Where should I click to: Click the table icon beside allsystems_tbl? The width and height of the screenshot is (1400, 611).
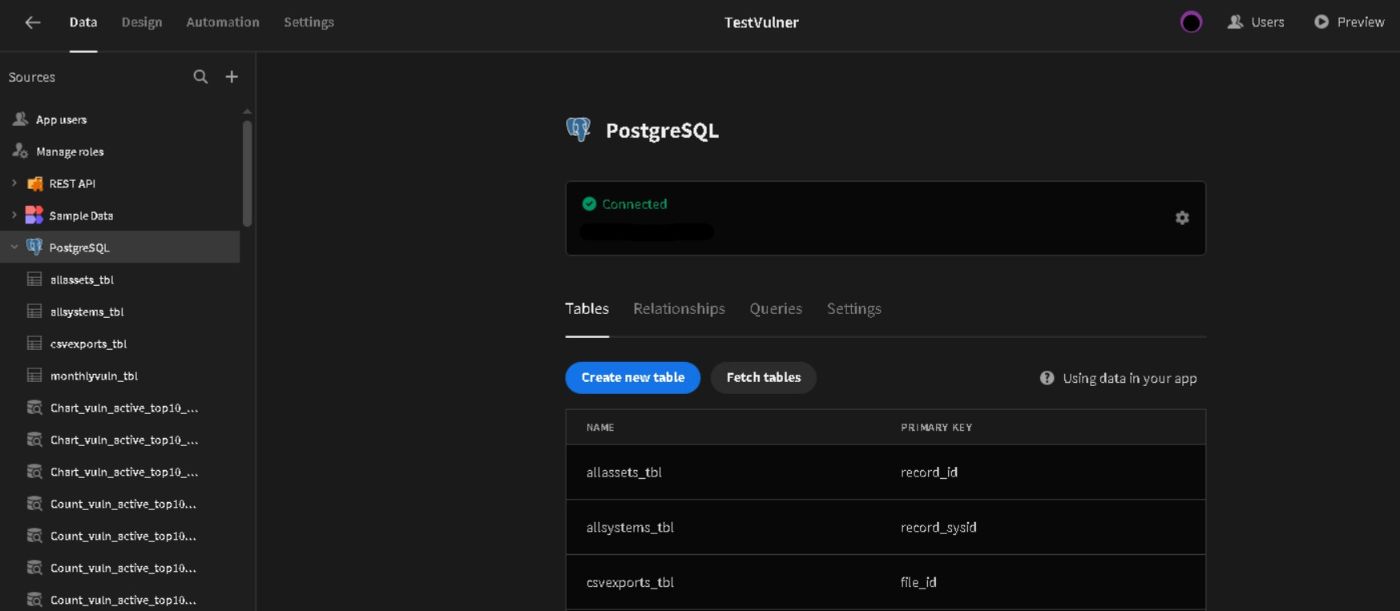(35, 312)
